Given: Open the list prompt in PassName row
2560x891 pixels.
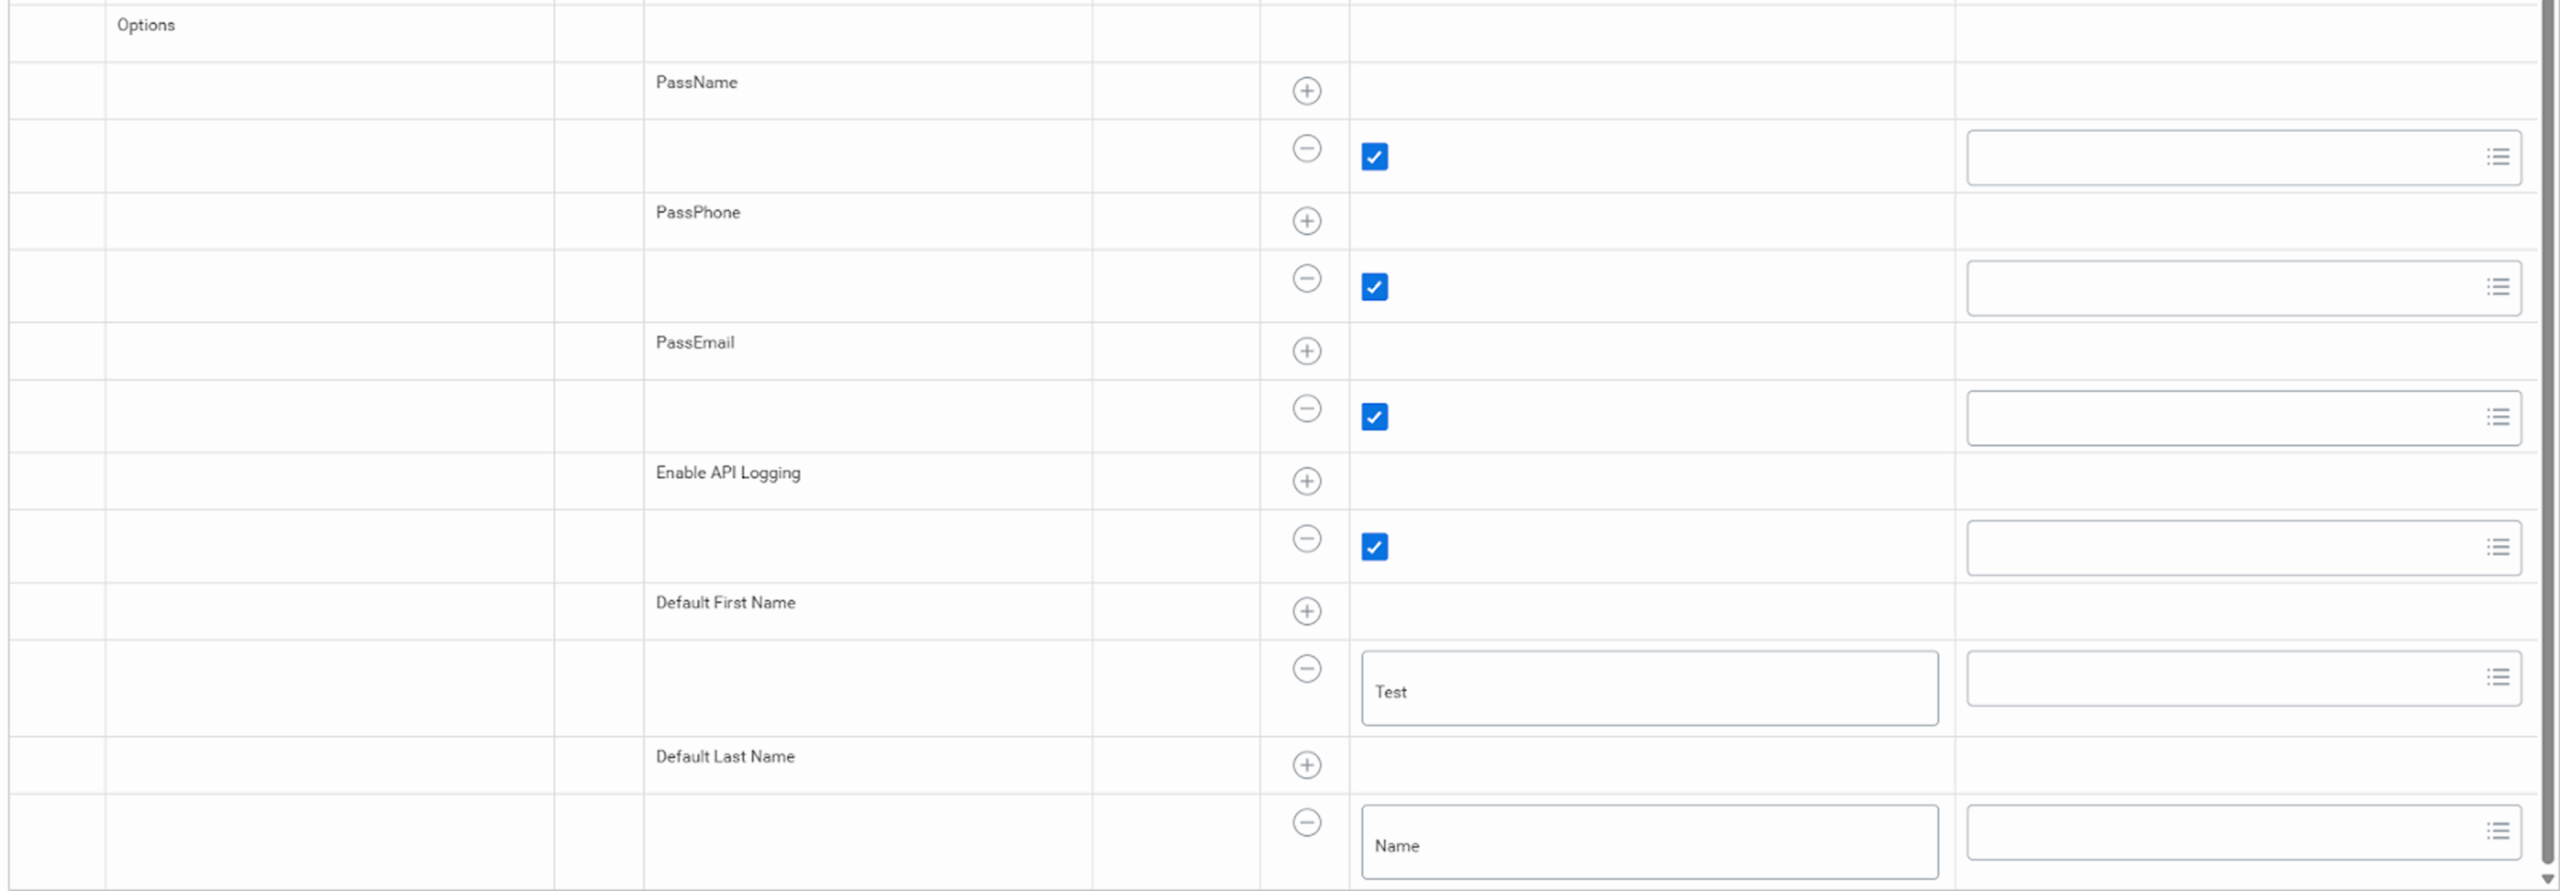Looking at the screenshot, I should point(2497,157).
